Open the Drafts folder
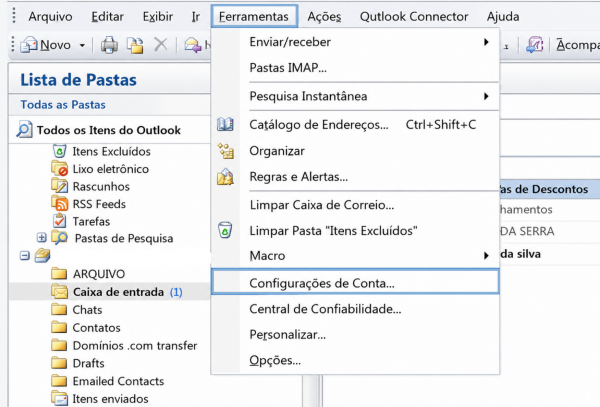The image size is (600, 407). pos(88,363)
